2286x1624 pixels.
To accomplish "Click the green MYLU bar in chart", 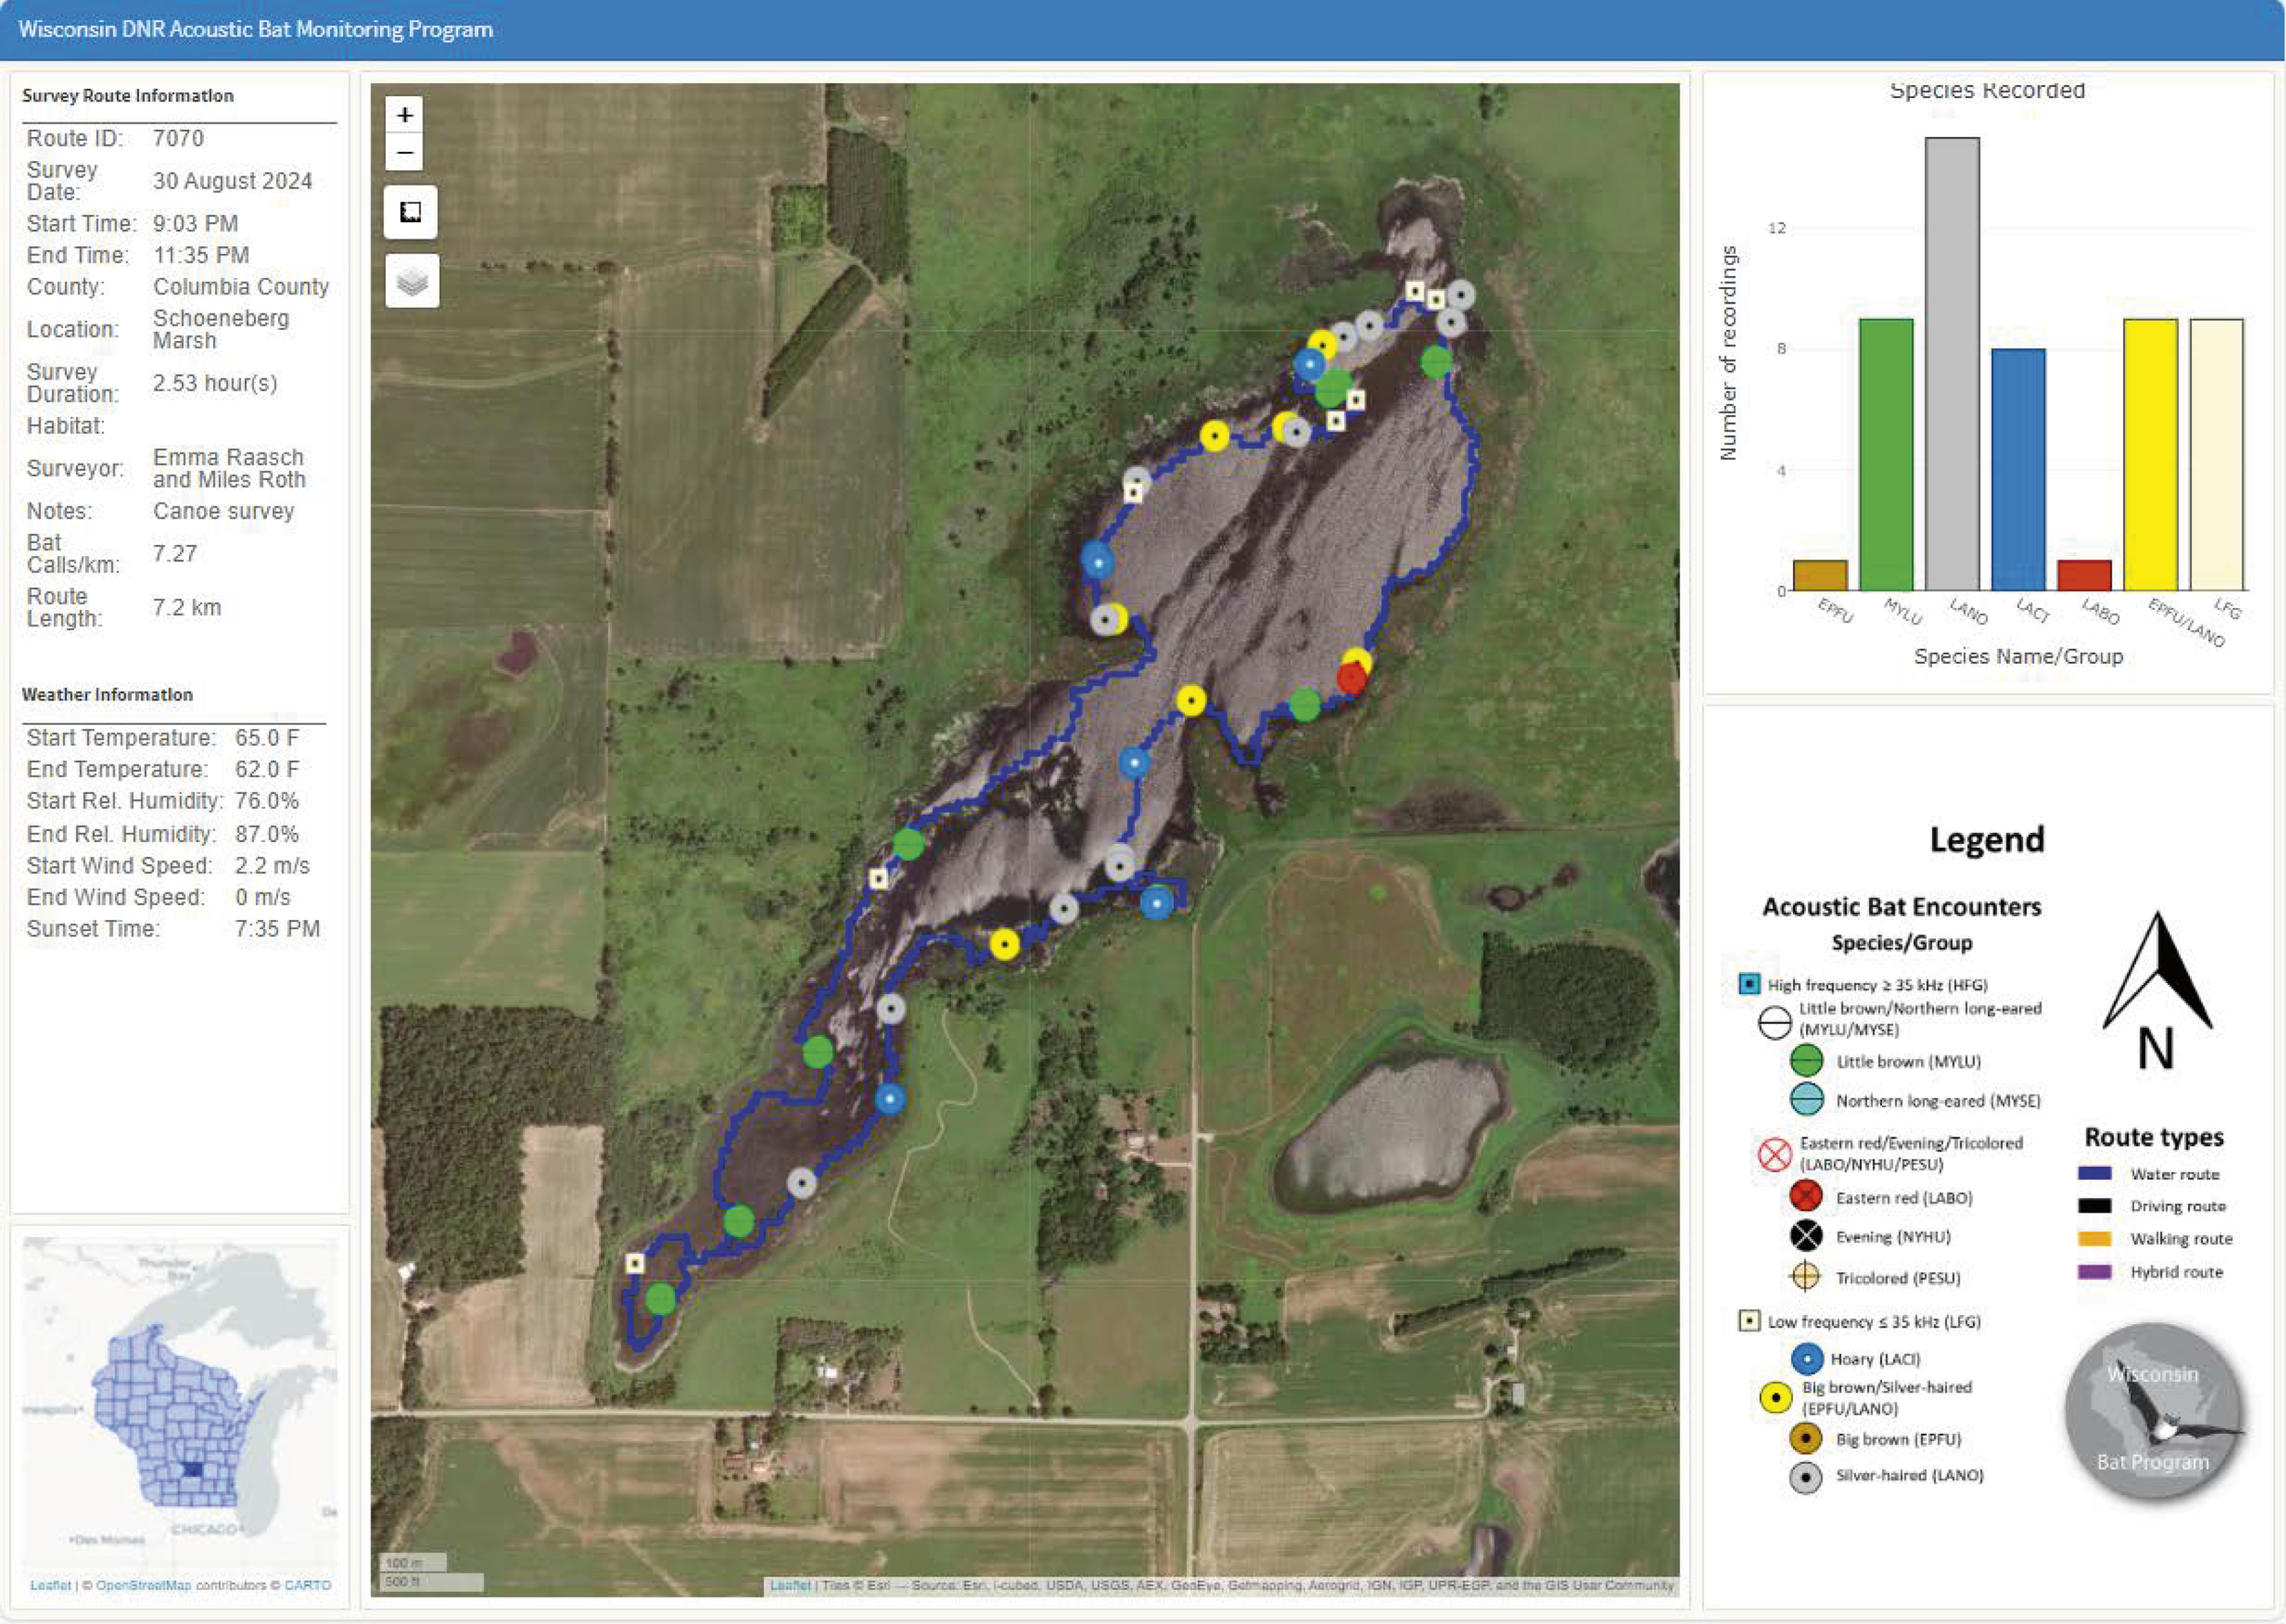I will click(1886, 455).
